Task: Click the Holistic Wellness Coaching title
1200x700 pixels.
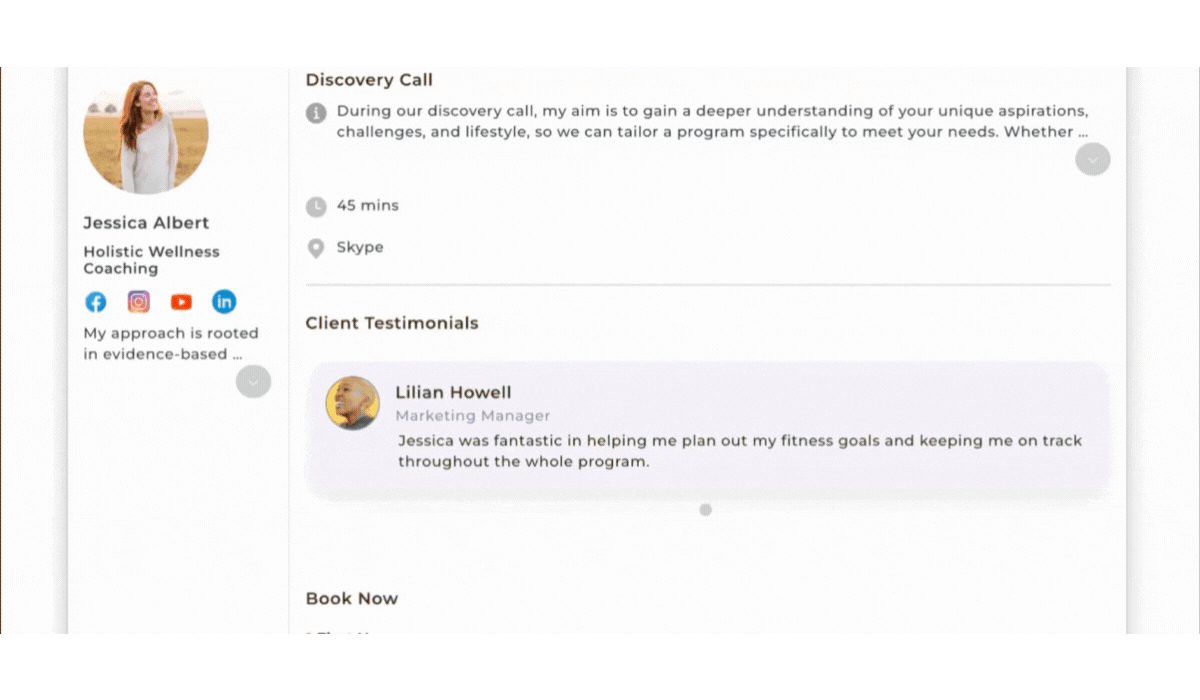Action: 152,260
